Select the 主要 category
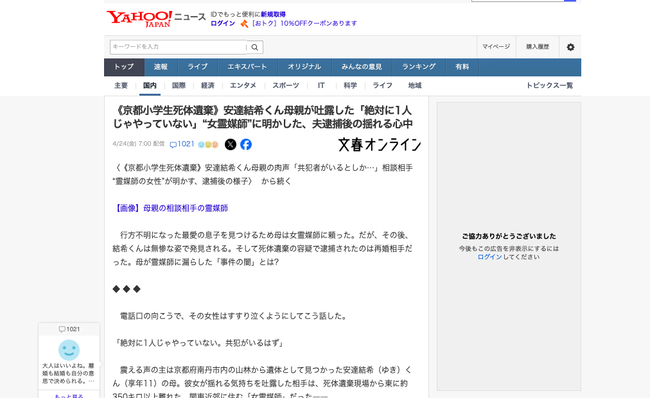 [121, 85]
